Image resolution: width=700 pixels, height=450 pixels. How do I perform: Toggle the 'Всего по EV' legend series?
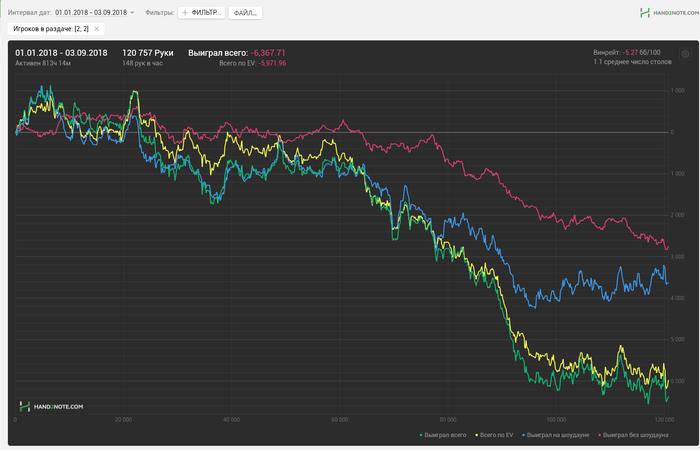494,435
